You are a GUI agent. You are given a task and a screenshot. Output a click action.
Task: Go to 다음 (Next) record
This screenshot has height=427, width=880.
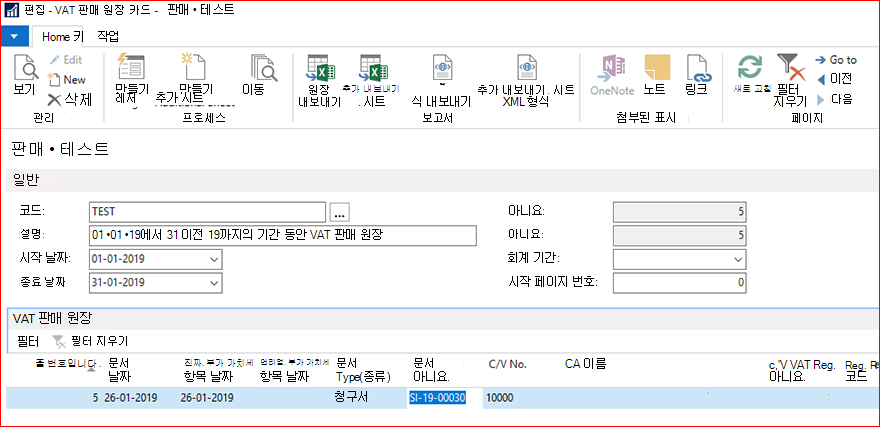[x=834, y=100]
